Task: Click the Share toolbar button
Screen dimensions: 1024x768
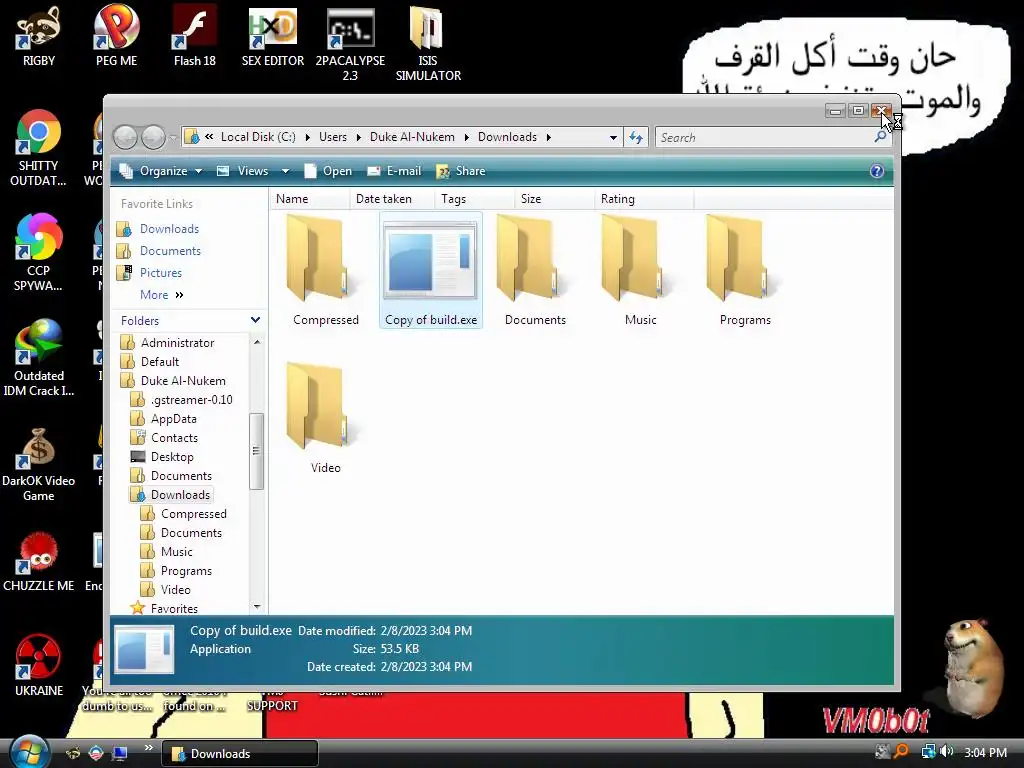Action: click(x=461, y=171)
